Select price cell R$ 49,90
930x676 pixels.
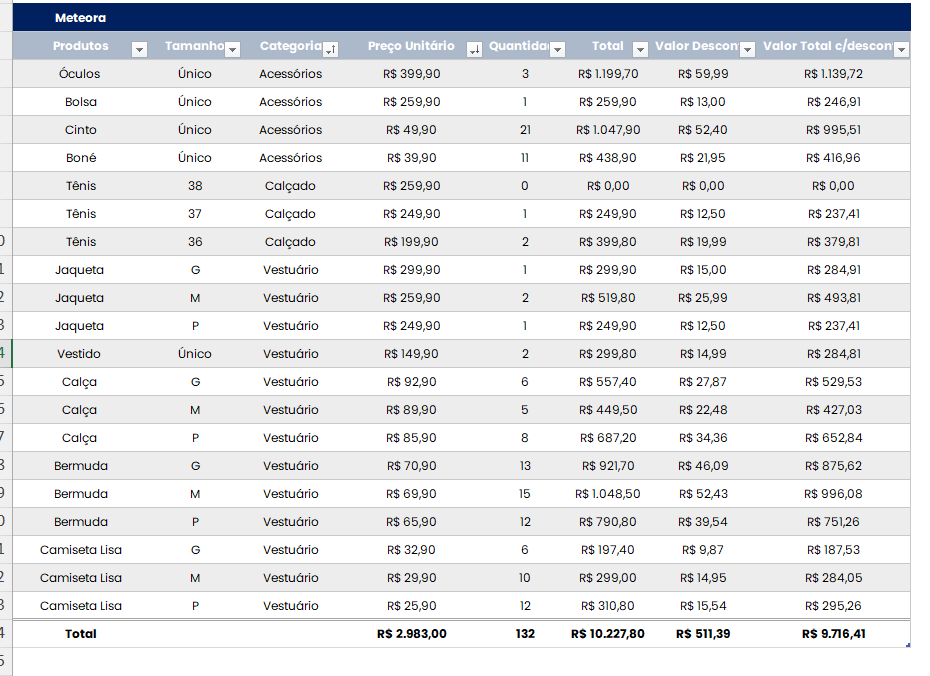[x=411, y=129]
